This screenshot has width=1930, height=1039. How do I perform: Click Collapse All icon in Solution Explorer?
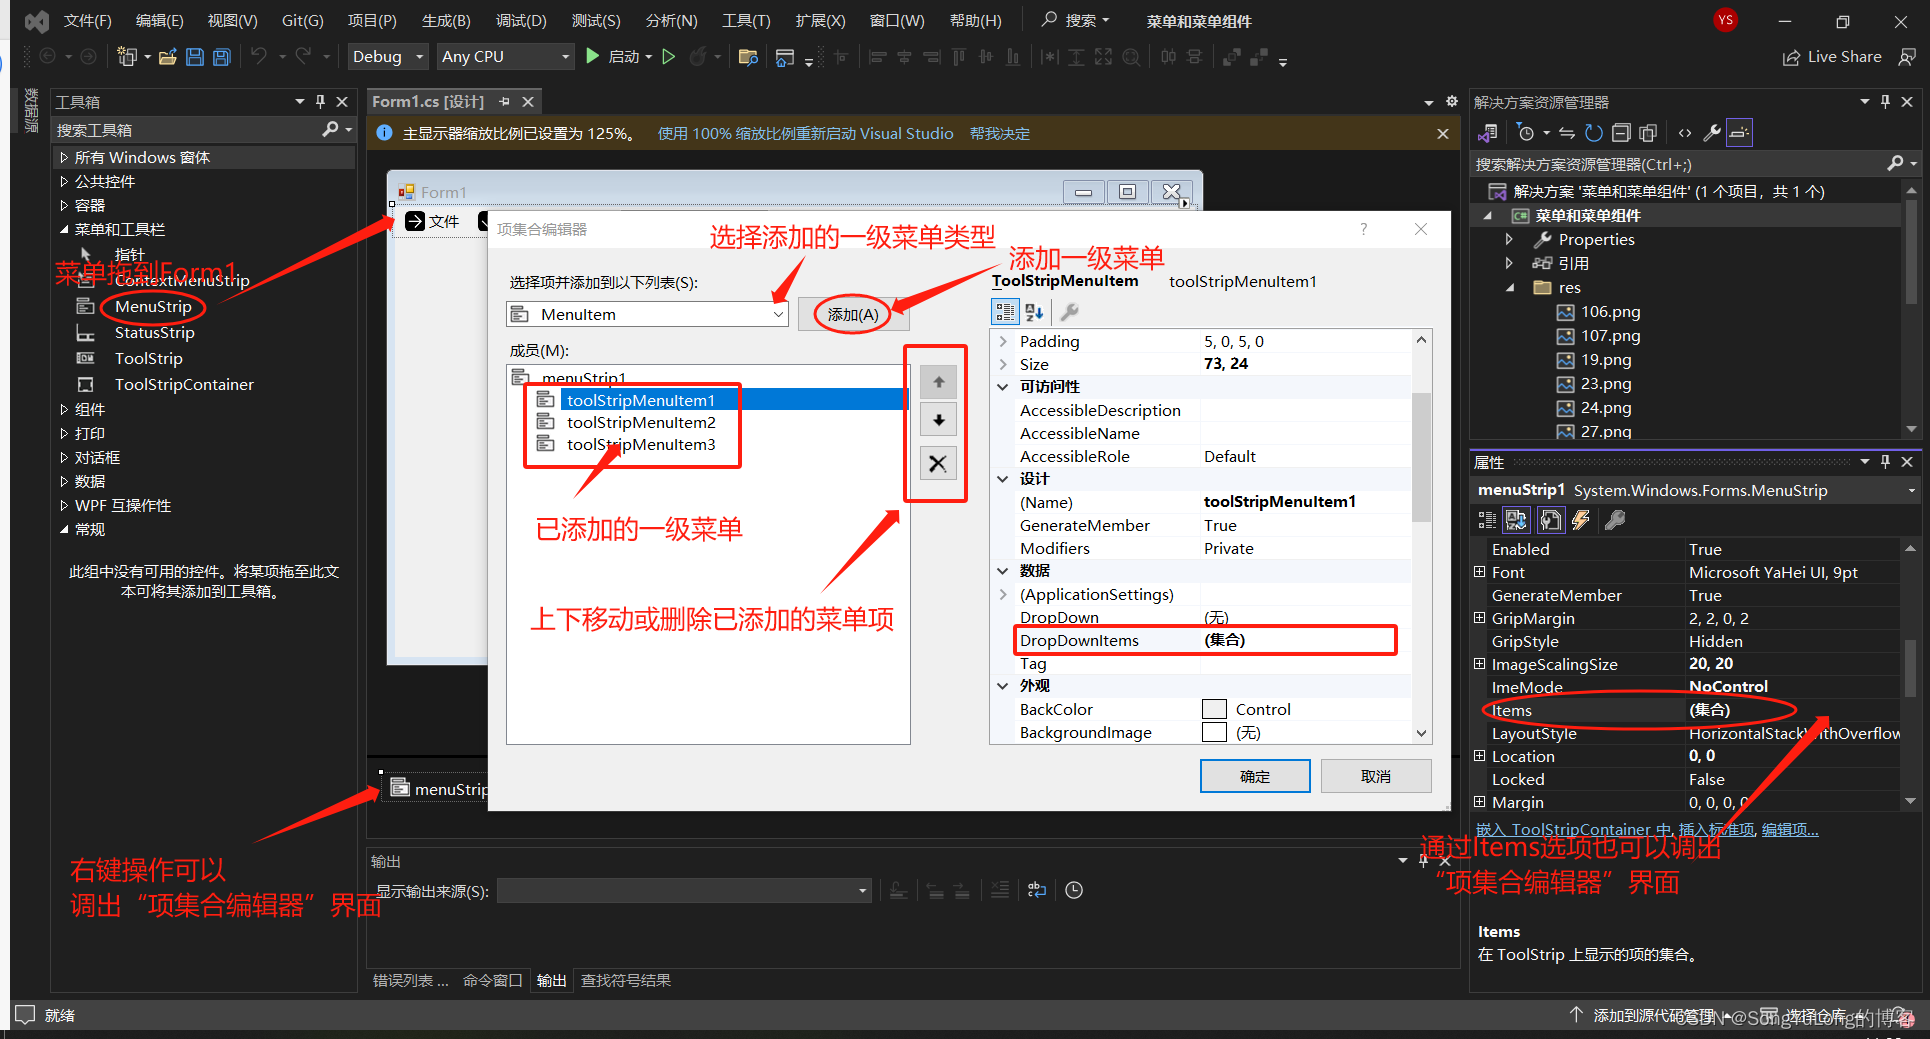(1621, 132)
